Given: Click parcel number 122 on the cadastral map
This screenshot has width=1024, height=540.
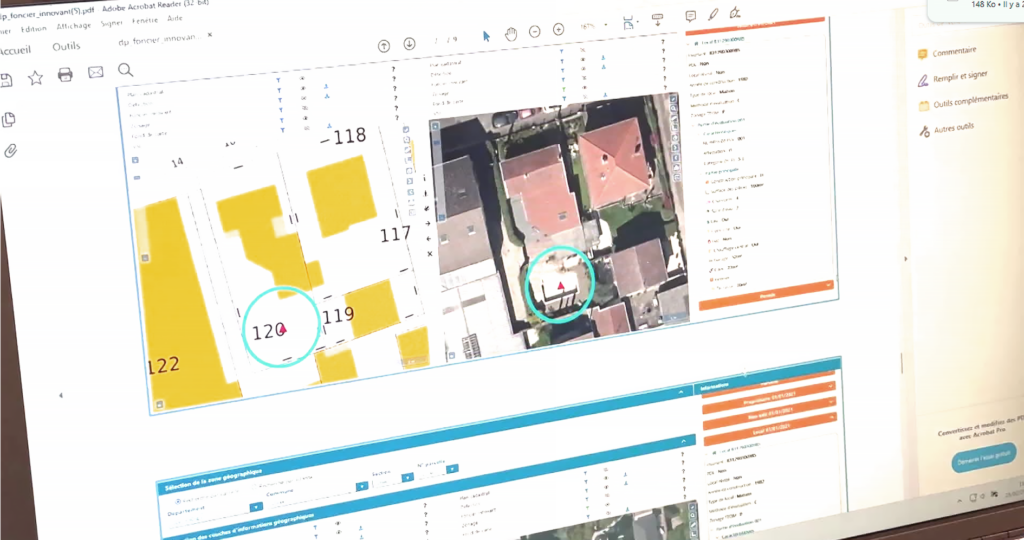Looking at the screenshot, I should [x=163, y=365].
